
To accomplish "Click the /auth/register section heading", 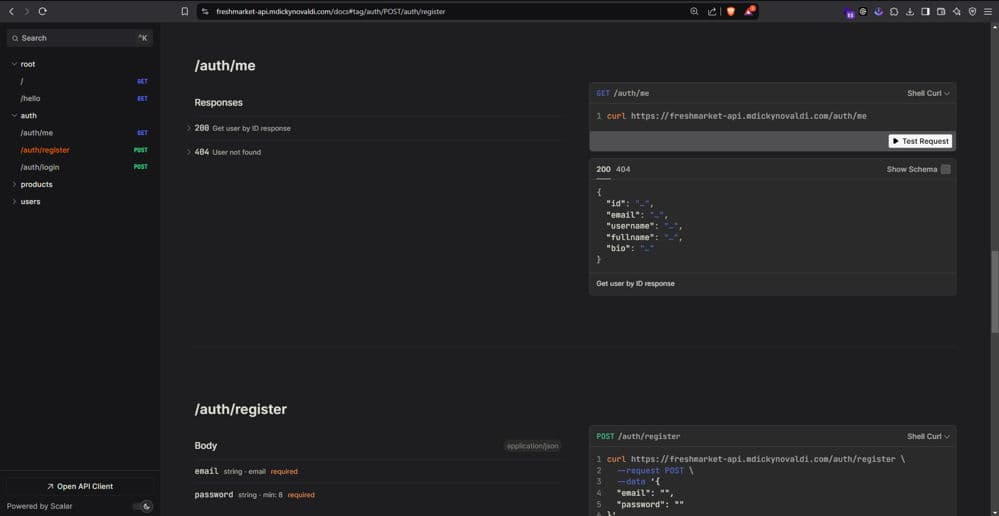I will pos(241,410).
